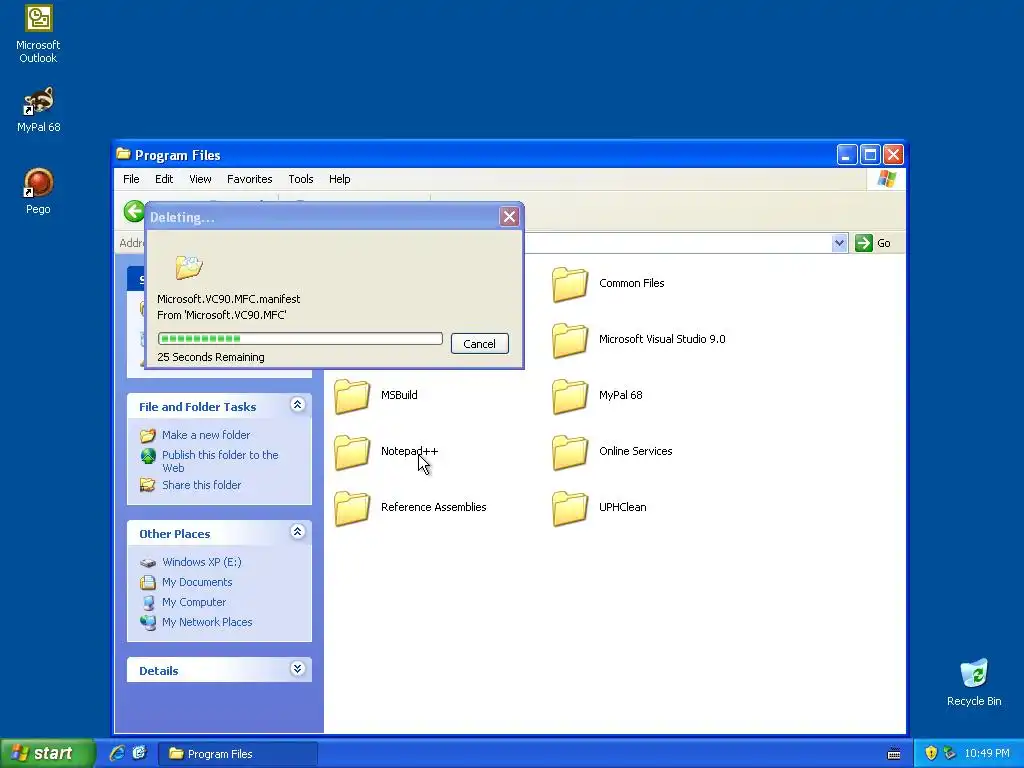This screenshot has width=1024, height=768.
Task: Go to My Documents
Action: click(197, 583)
